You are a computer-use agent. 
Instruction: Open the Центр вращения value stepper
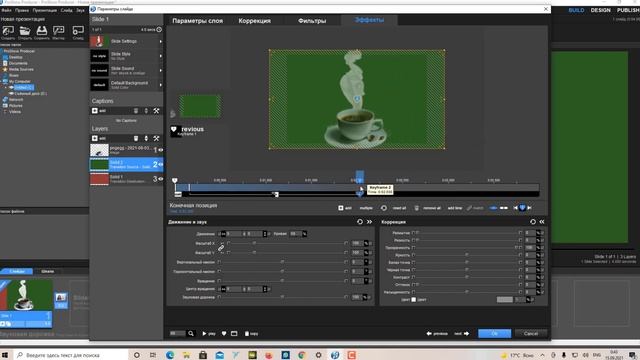pos(265,289)
